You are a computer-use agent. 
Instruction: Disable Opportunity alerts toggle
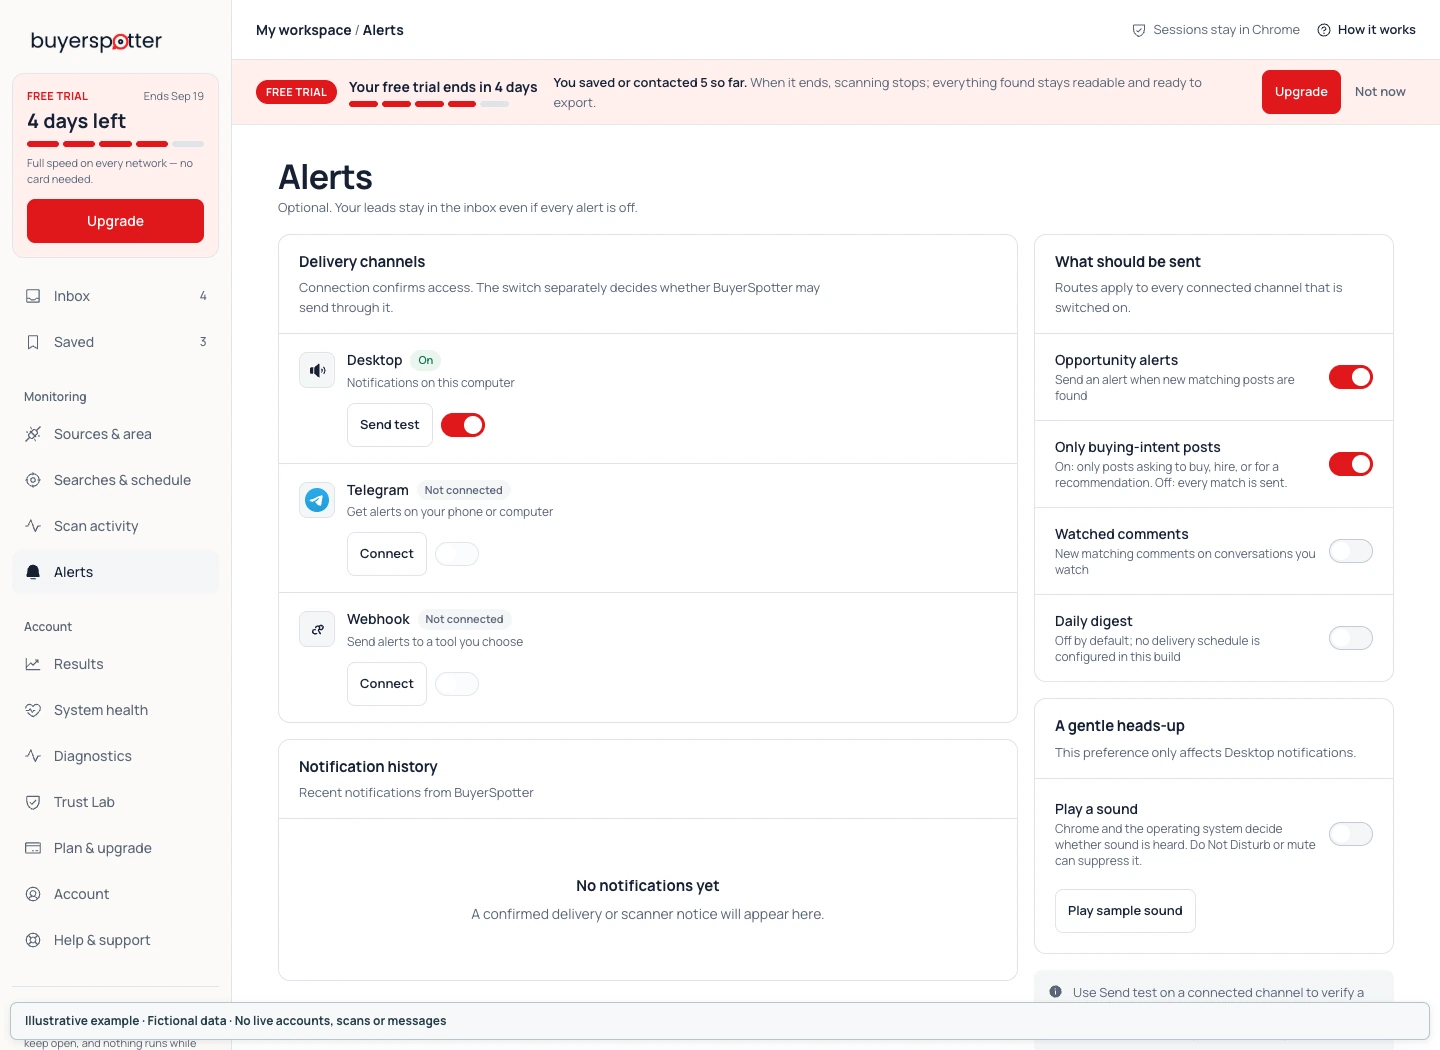[1351, 377]
